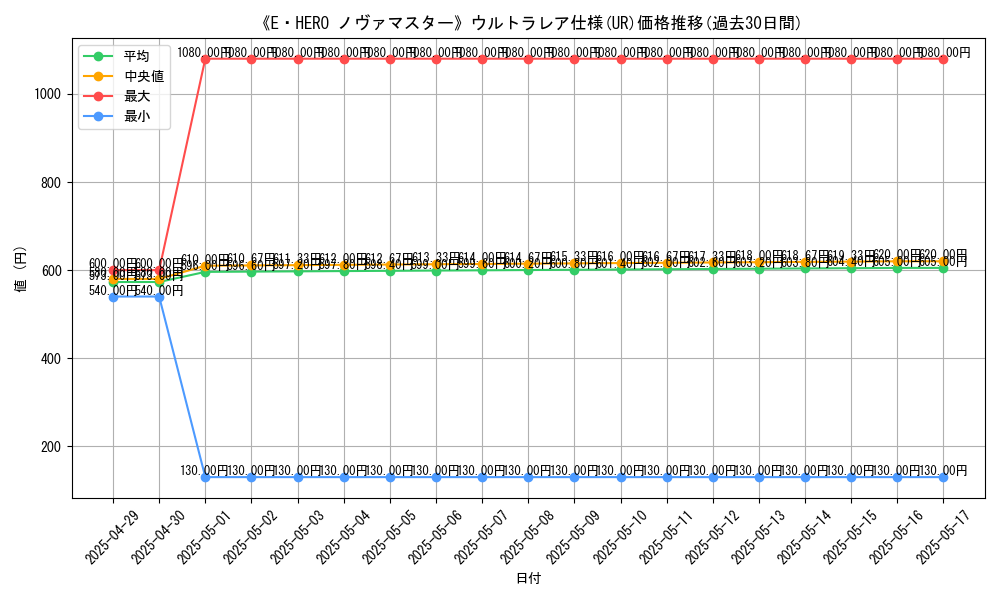Click the red 最大 data point on 2025-05-17
The width and height of the screenshot is (1000, 600).
[x=943, y=59]
